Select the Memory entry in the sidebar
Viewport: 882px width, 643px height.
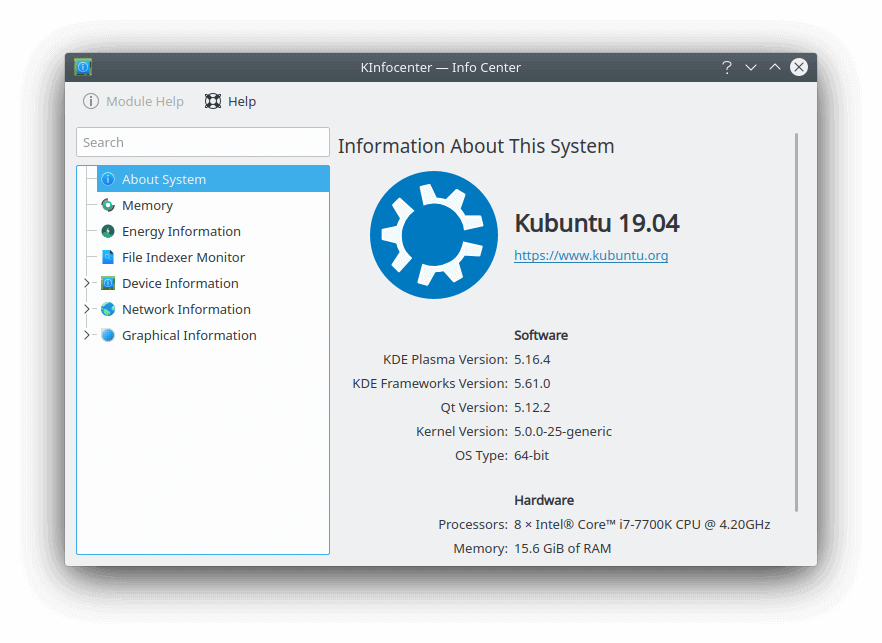[x=147, y=205]
